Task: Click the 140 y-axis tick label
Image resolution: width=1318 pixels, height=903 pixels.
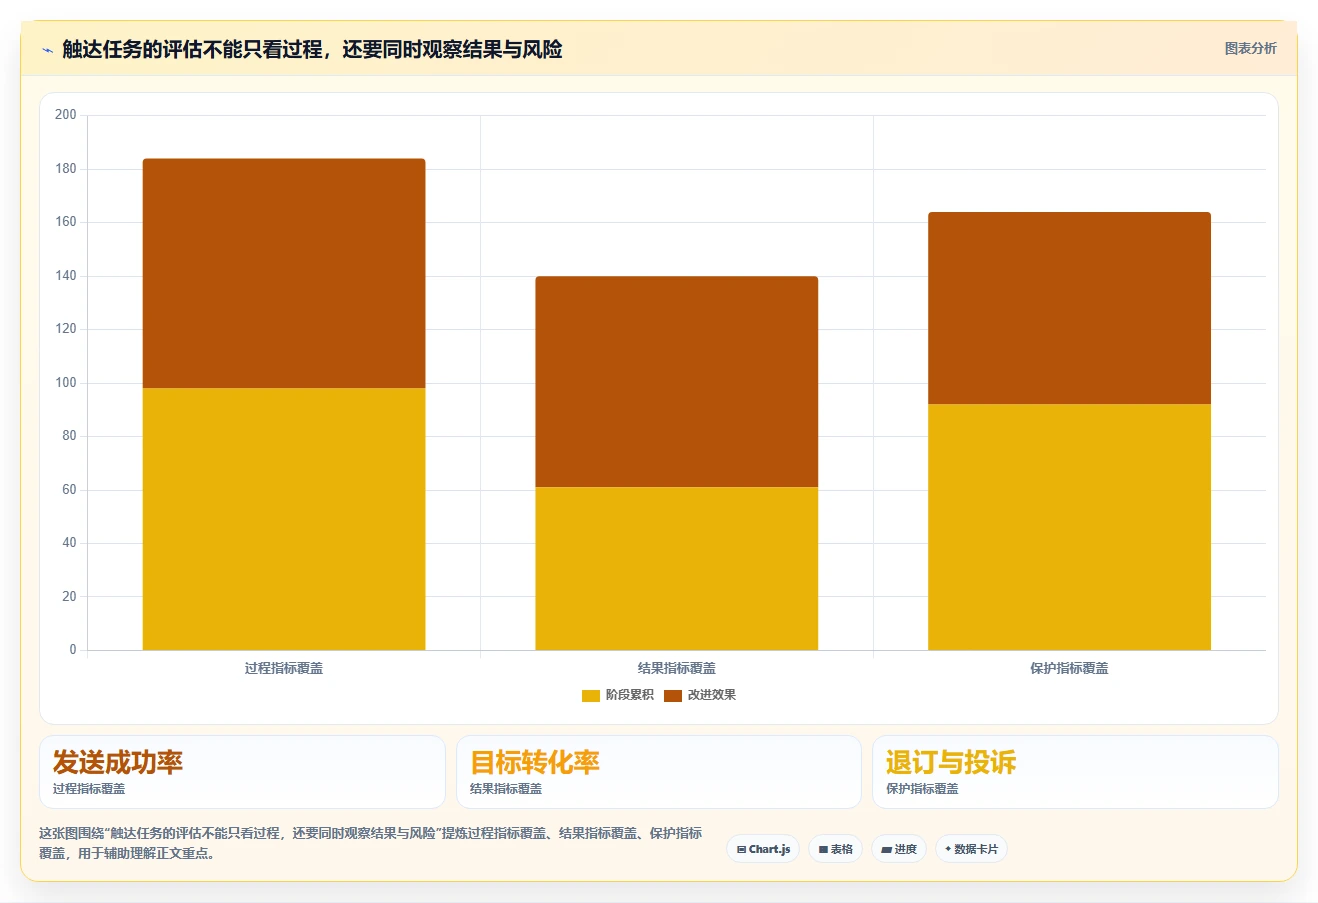Action: (x=66, y=276)
